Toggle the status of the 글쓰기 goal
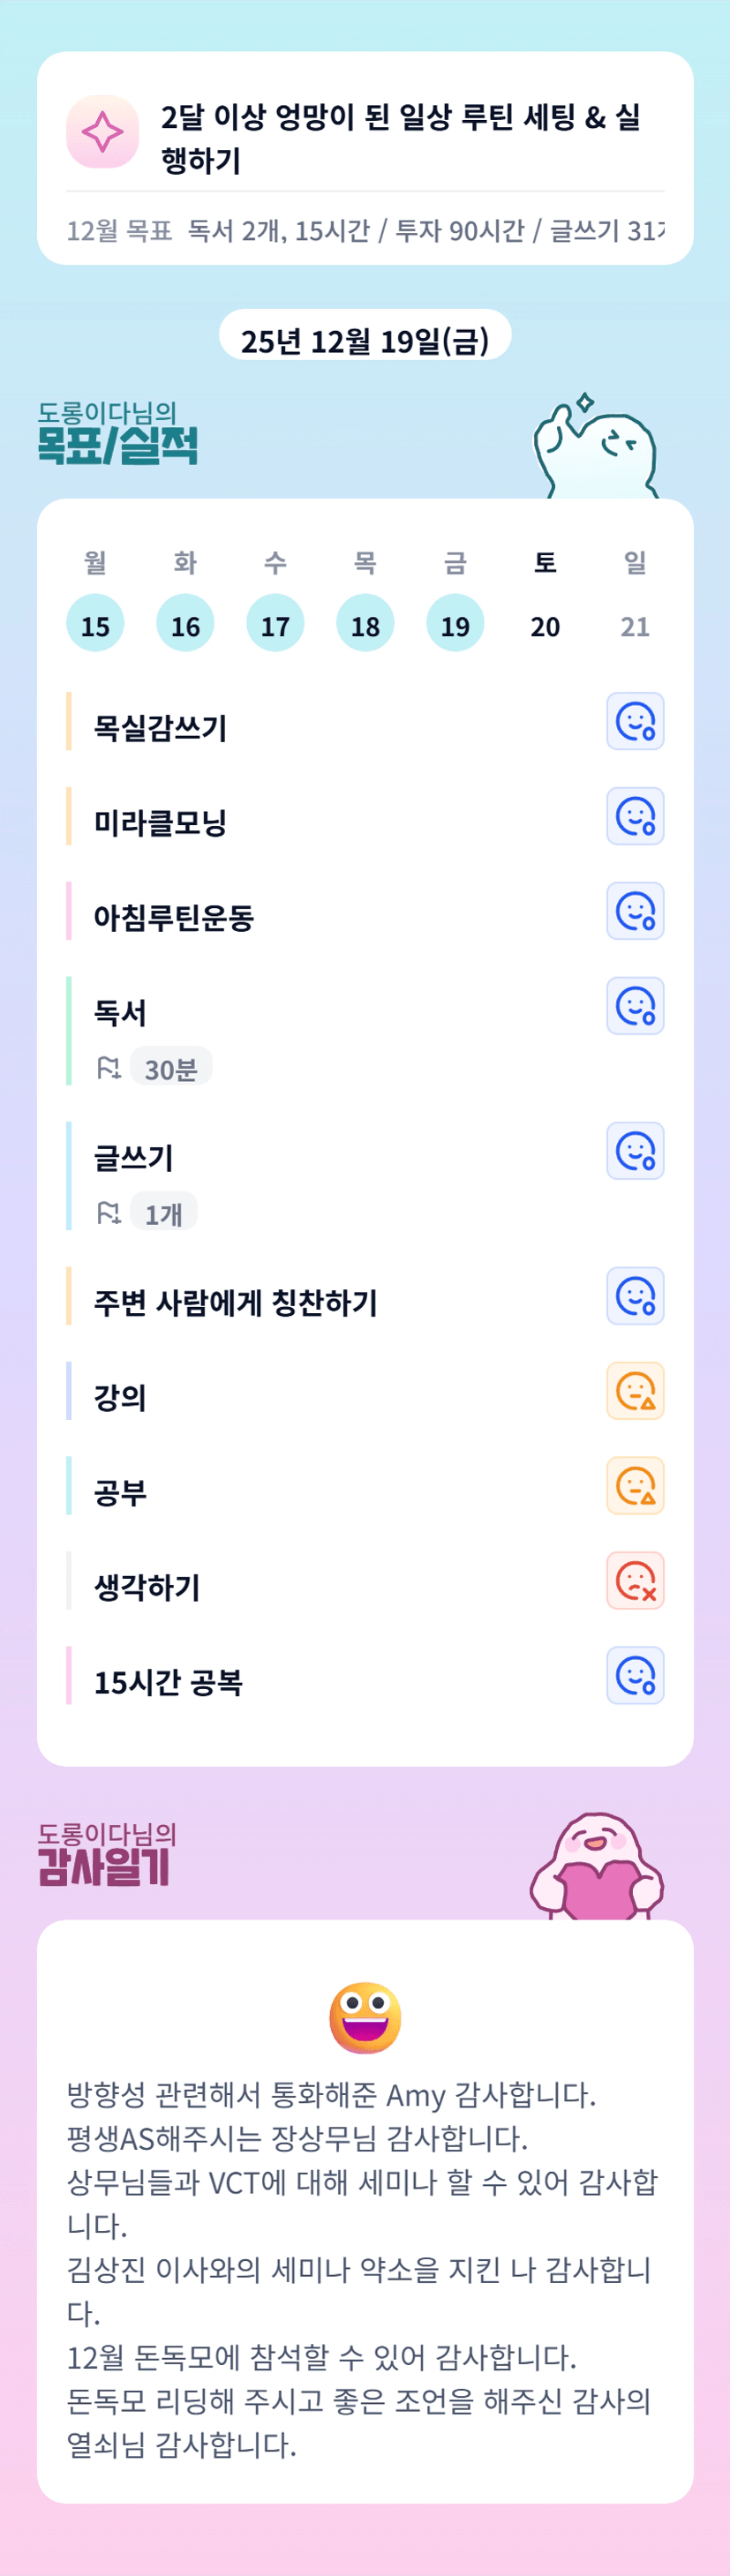This screenshot has width=730, height=2576. coord(635,1151)
